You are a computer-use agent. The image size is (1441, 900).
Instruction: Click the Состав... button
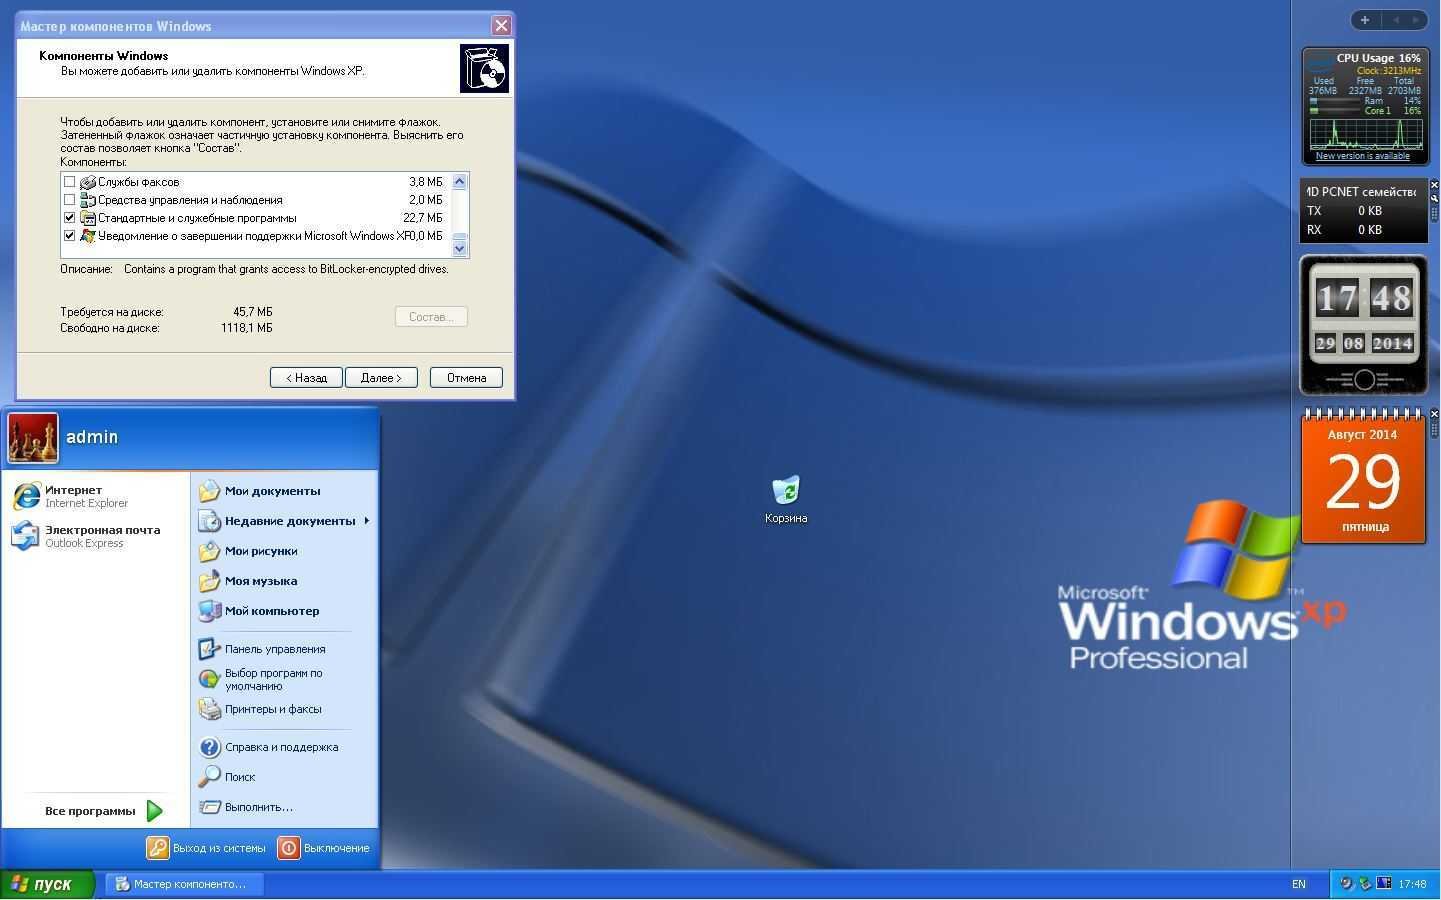pyautogui.click(x=431, y=317)
